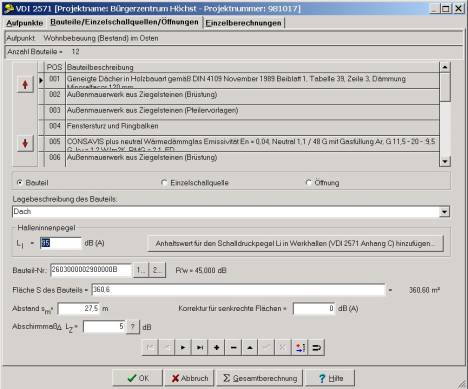Click scroll up arrow of component list
468x389 pixels.
pos(445,67)
